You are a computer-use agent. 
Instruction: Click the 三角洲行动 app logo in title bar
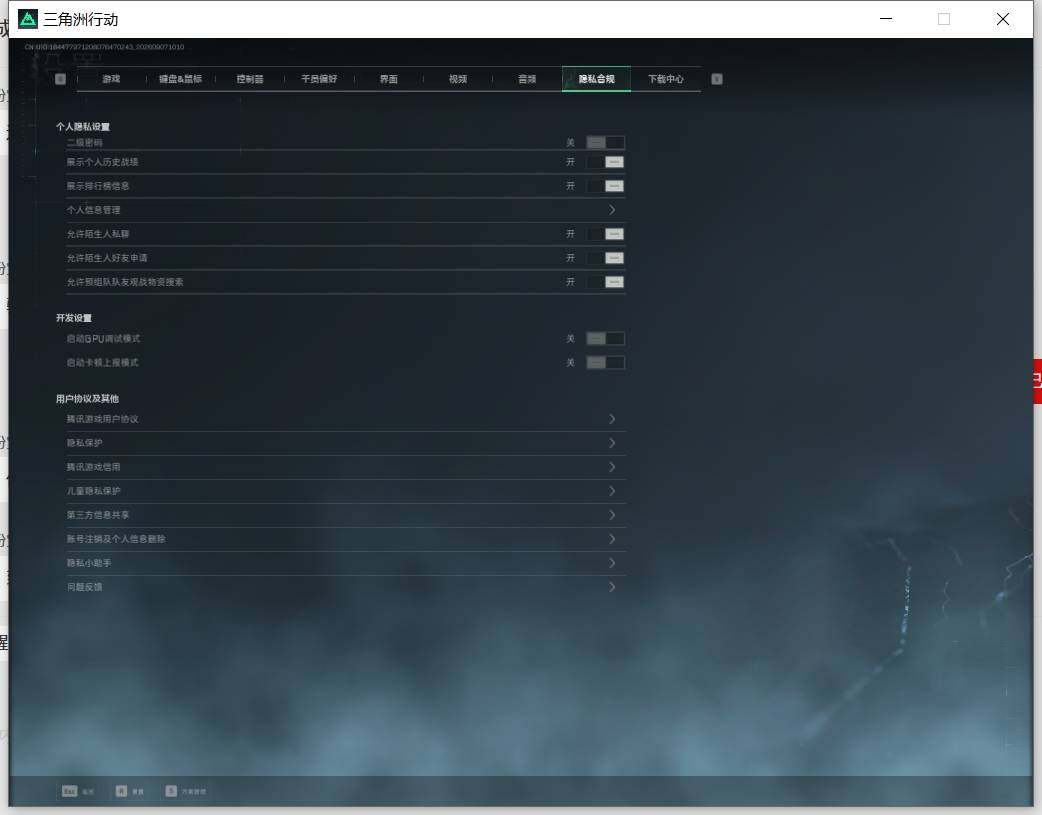pos(28,19)
